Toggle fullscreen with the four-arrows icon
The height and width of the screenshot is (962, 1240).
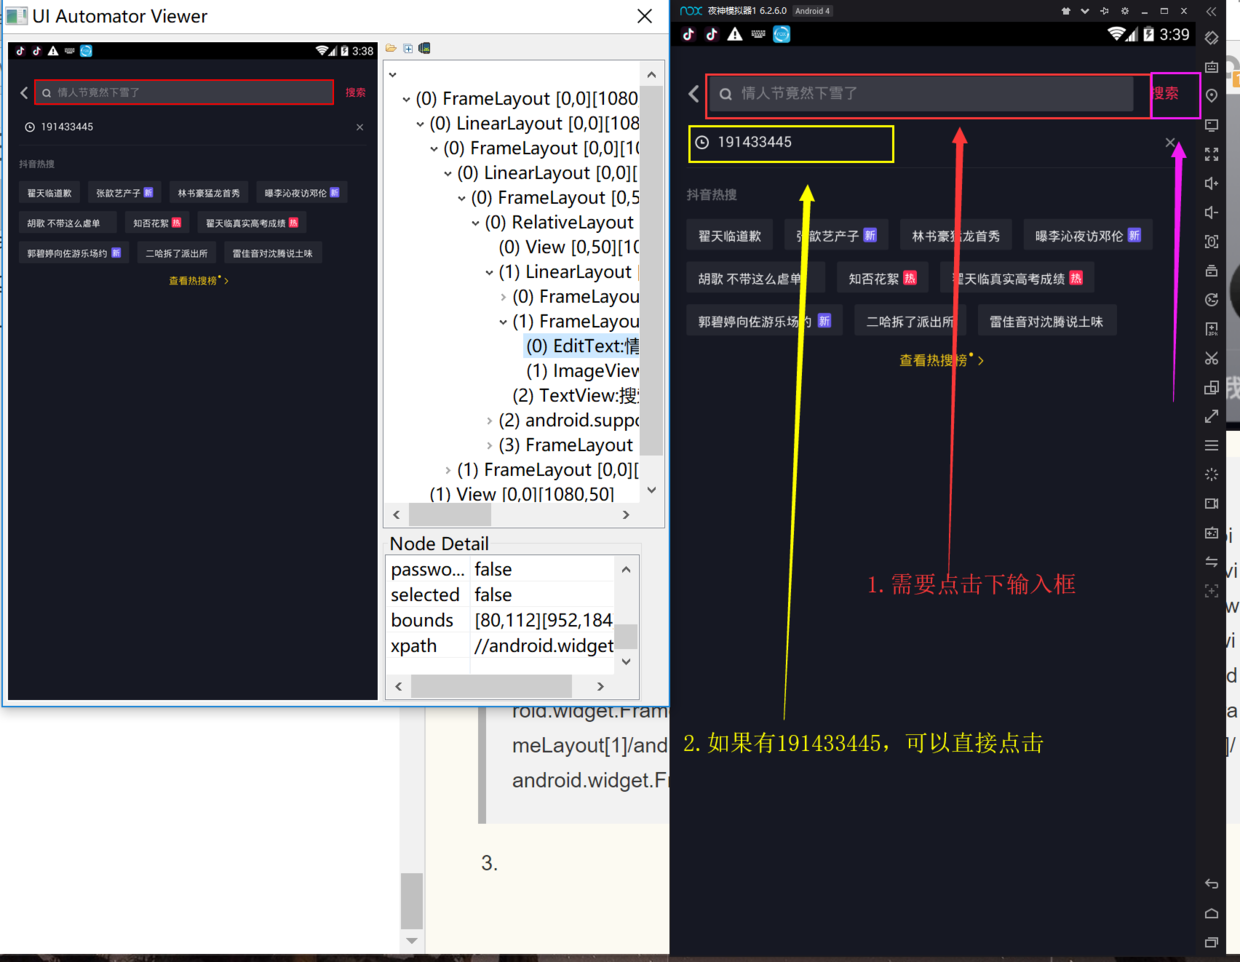coord(1211,154)
